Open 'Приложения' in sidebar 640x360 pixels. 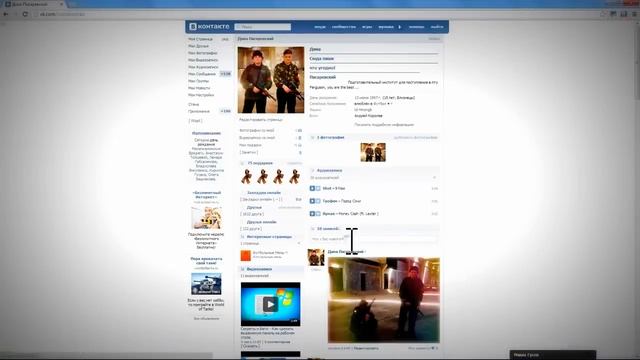199,111
